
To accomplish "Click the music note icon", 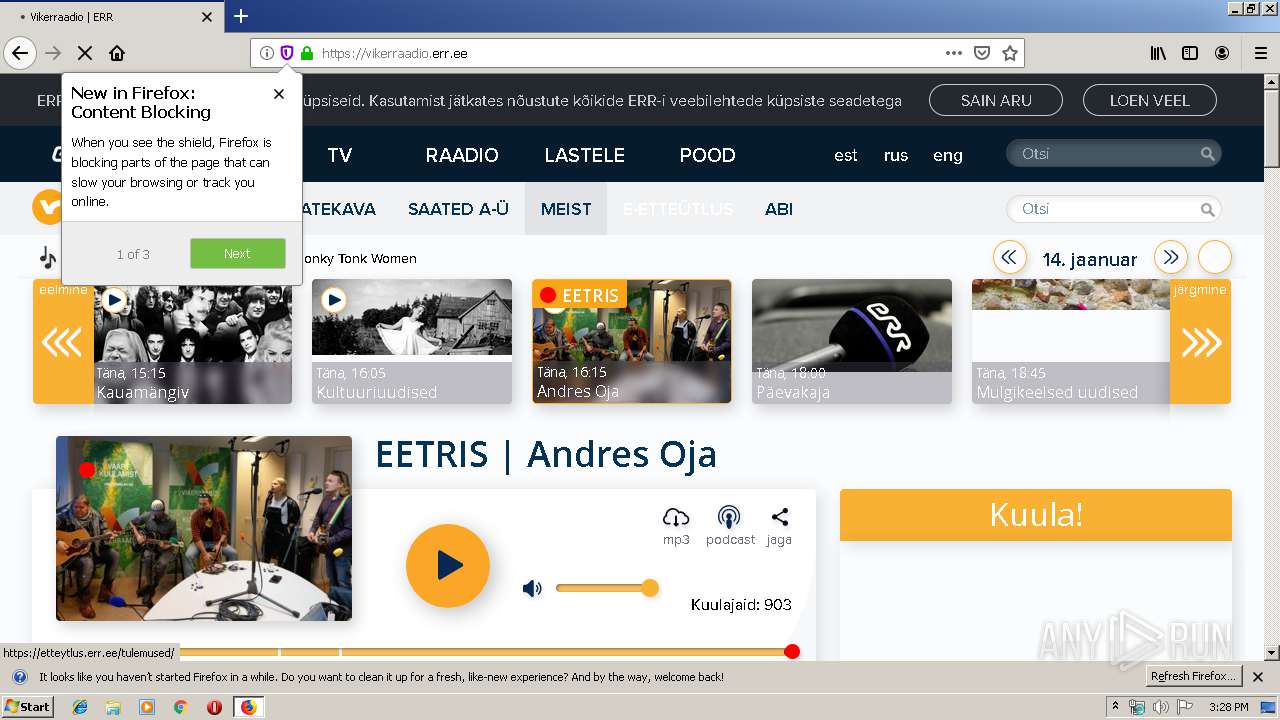I will (48, 258).
